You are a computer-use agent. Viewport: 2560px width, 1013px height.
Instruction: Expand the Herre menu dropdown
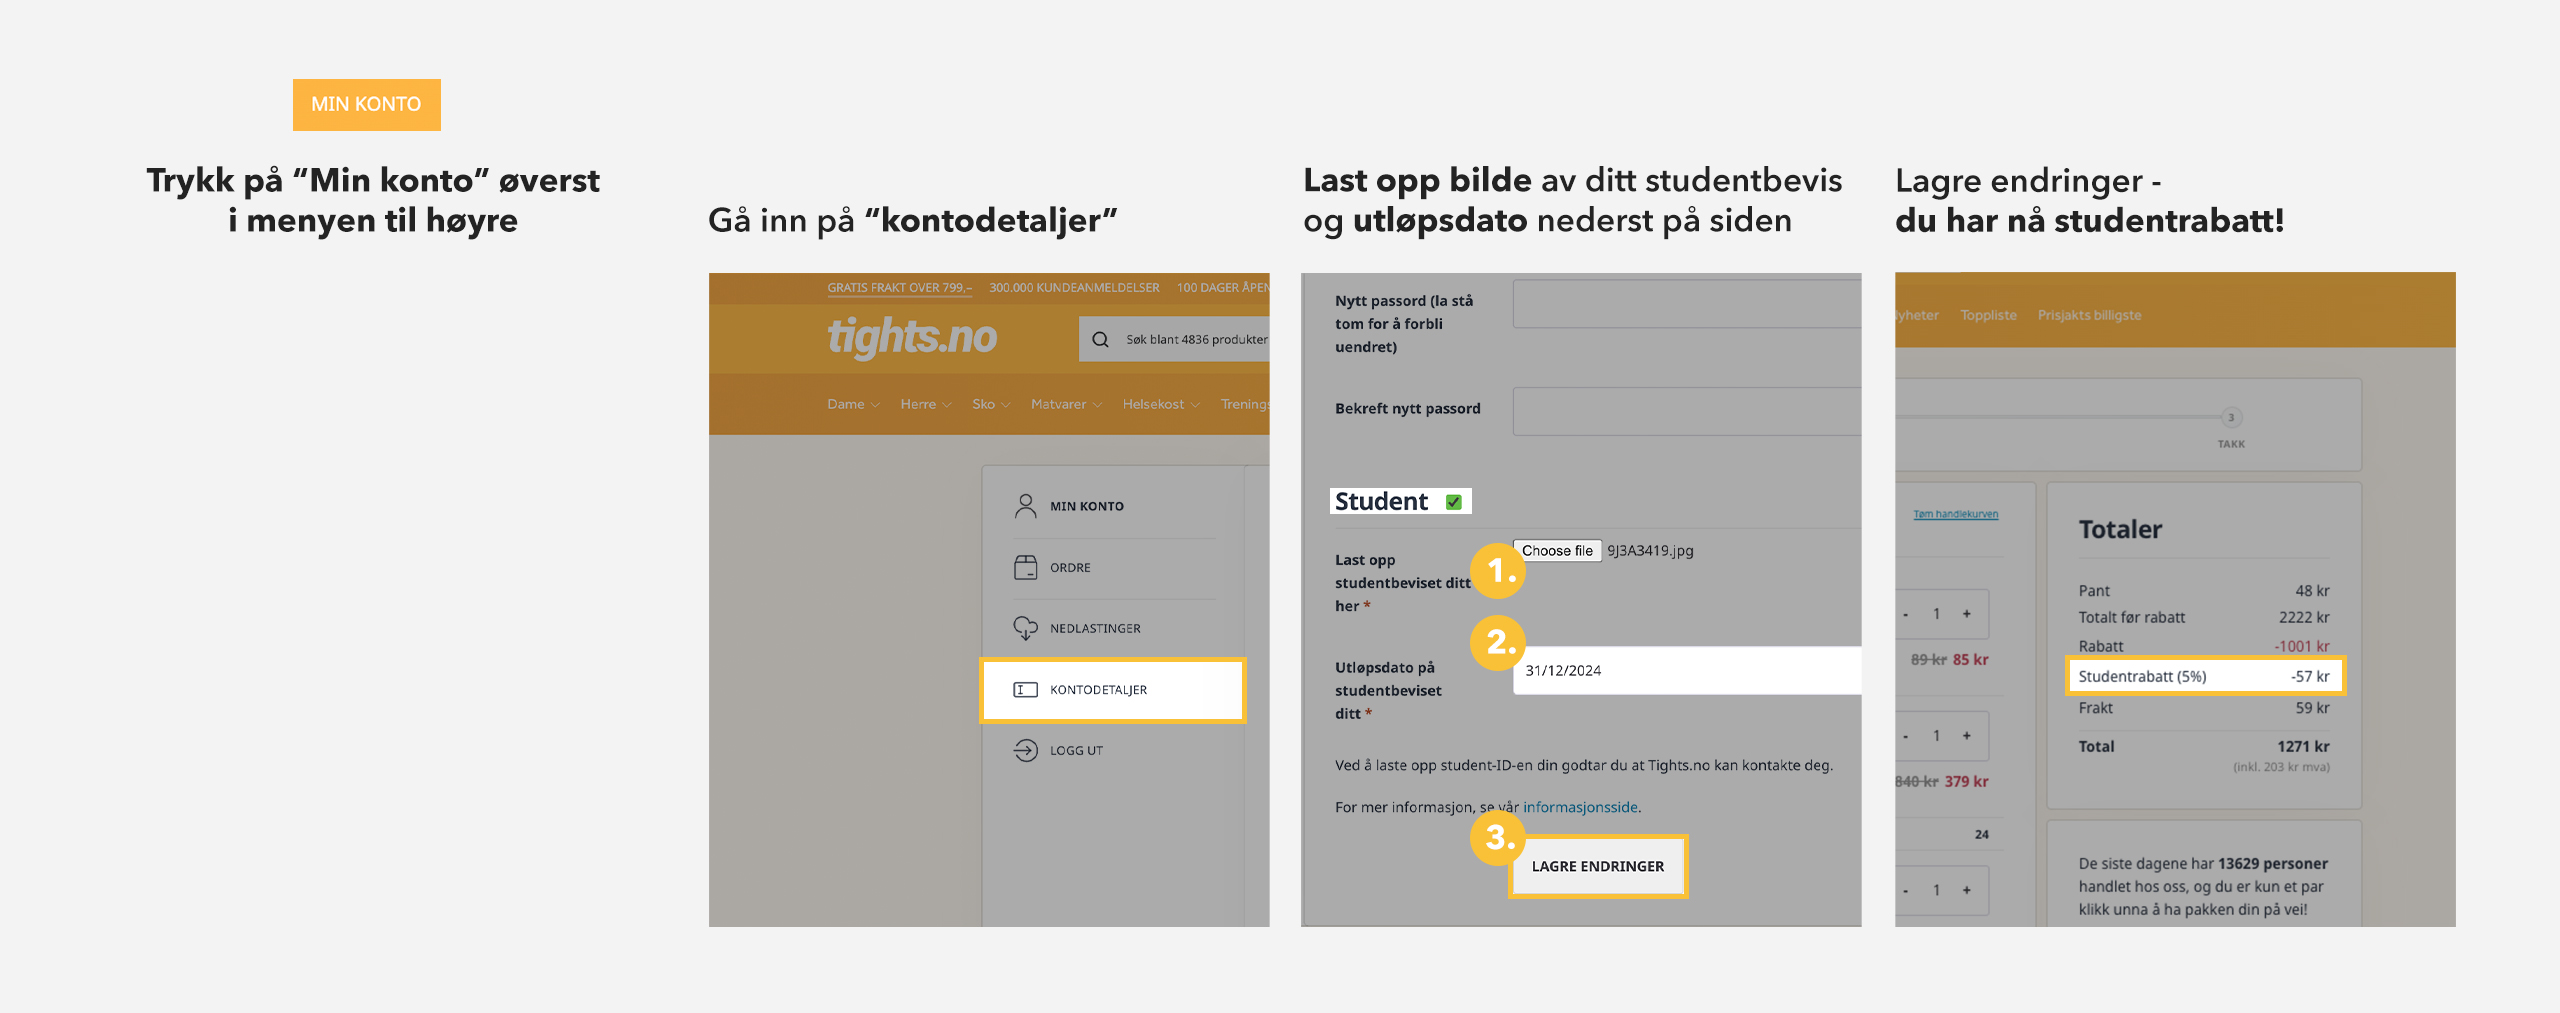[925, 404]
